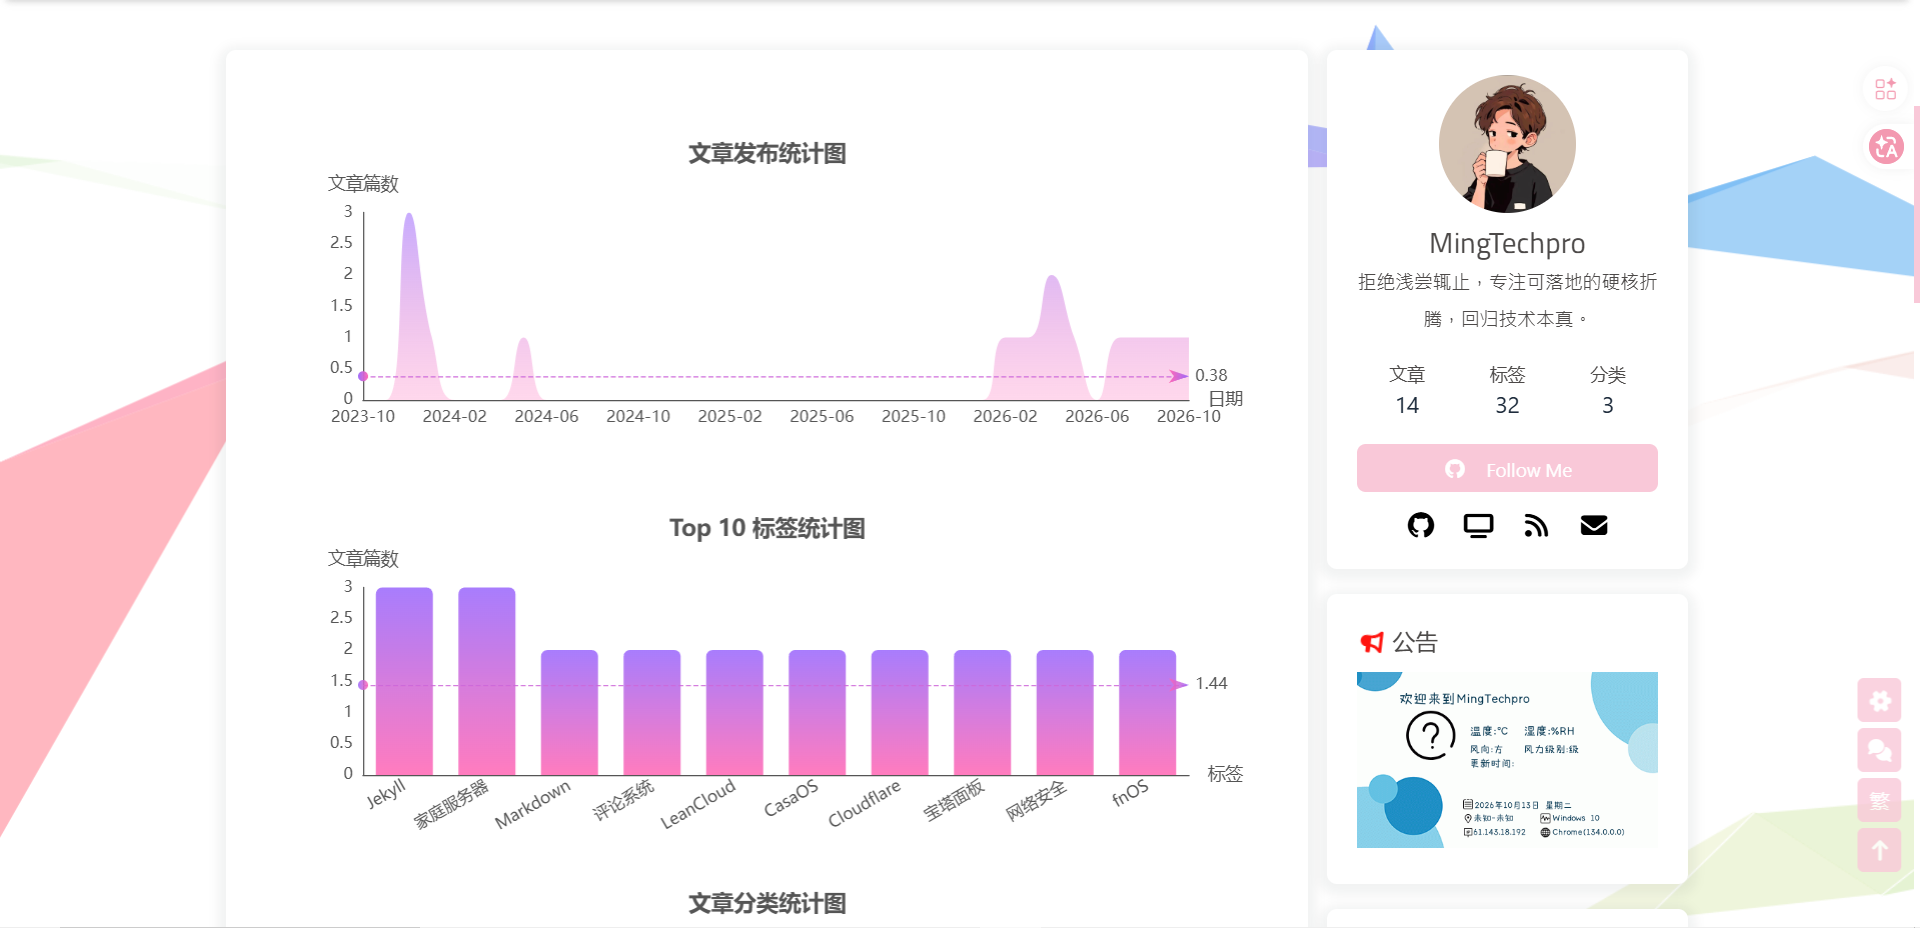The image size is (1920, 928).
Task: Click the Markdown bar in tag chart
Action: 569,712
